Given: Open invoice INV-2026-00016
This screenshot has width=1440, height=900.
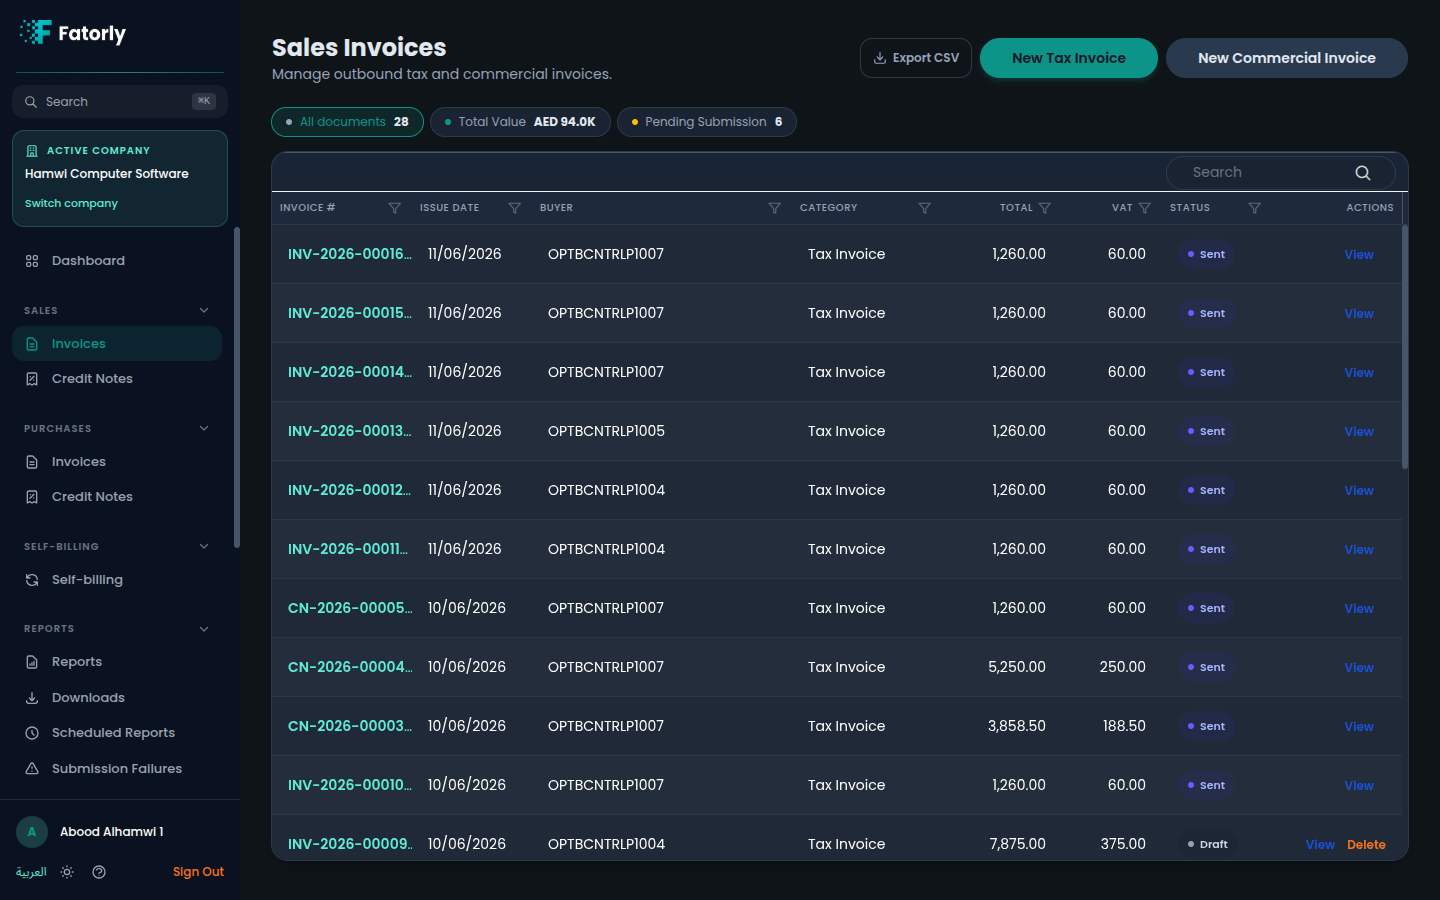Looking at the screenshot, I should (350, 254).
